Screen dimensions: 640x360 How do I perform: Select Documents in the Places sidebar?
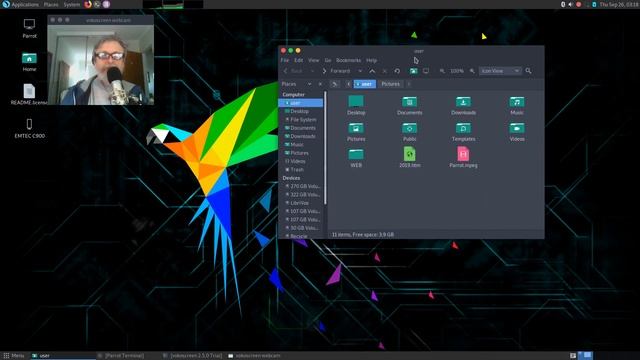301,128
